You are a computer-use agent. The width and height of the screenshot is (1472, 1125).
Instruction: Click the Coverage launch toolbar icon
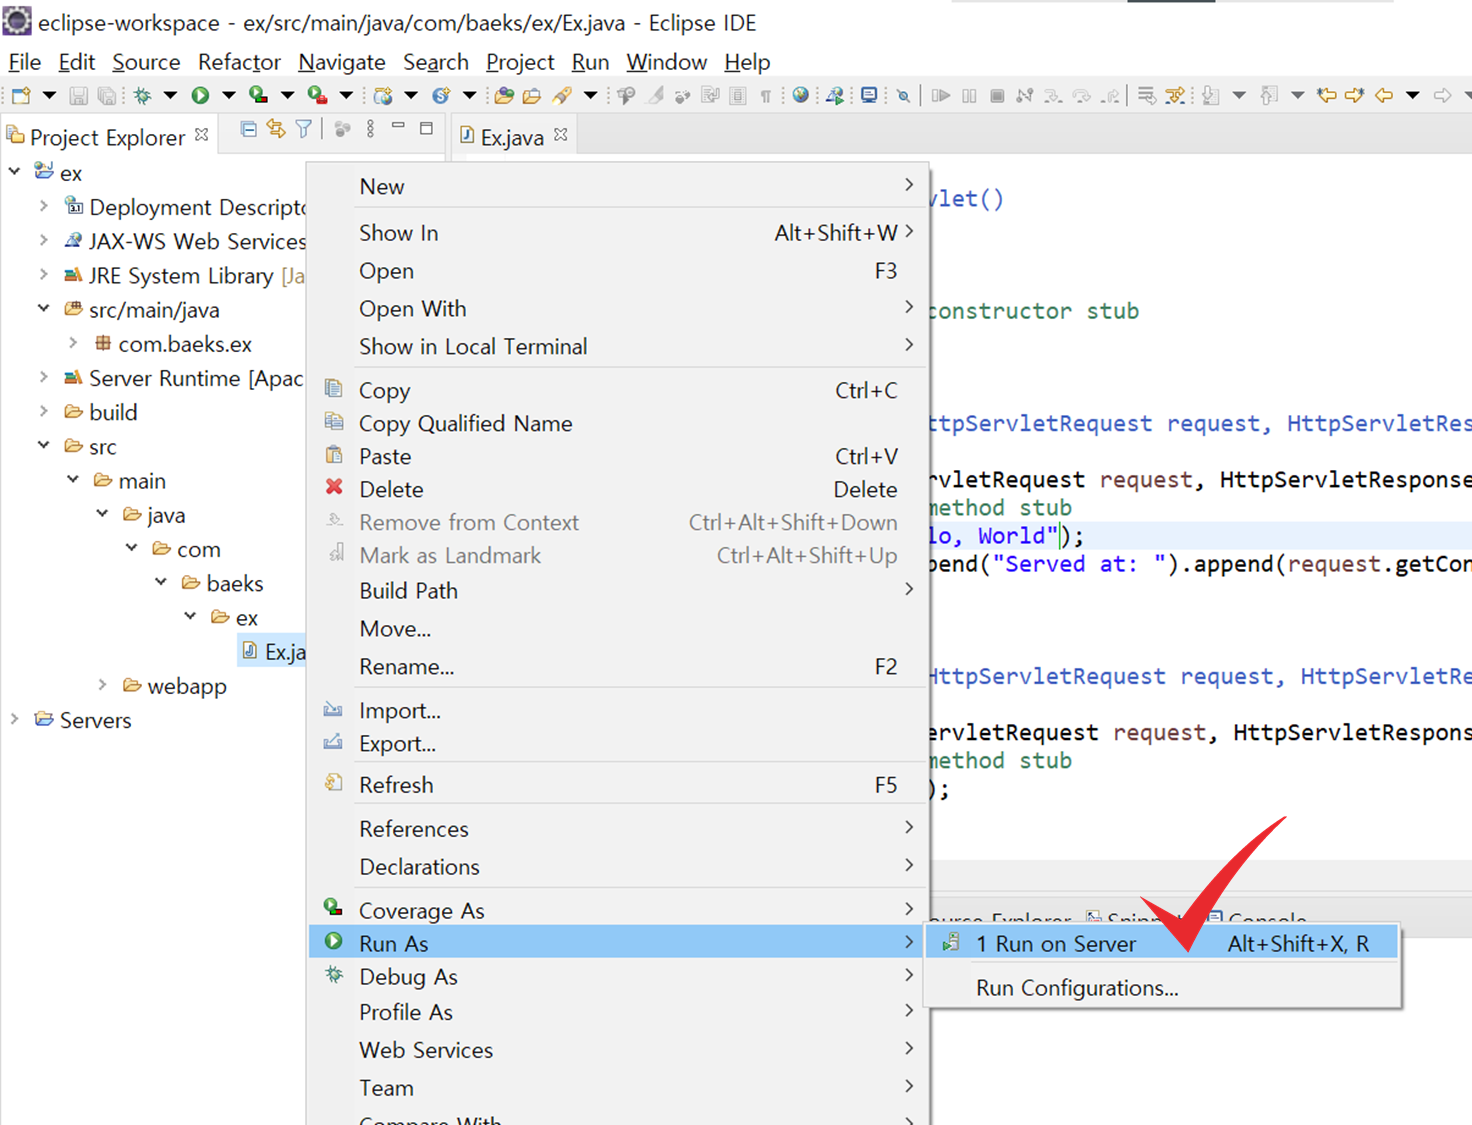[x=258, y=96]
